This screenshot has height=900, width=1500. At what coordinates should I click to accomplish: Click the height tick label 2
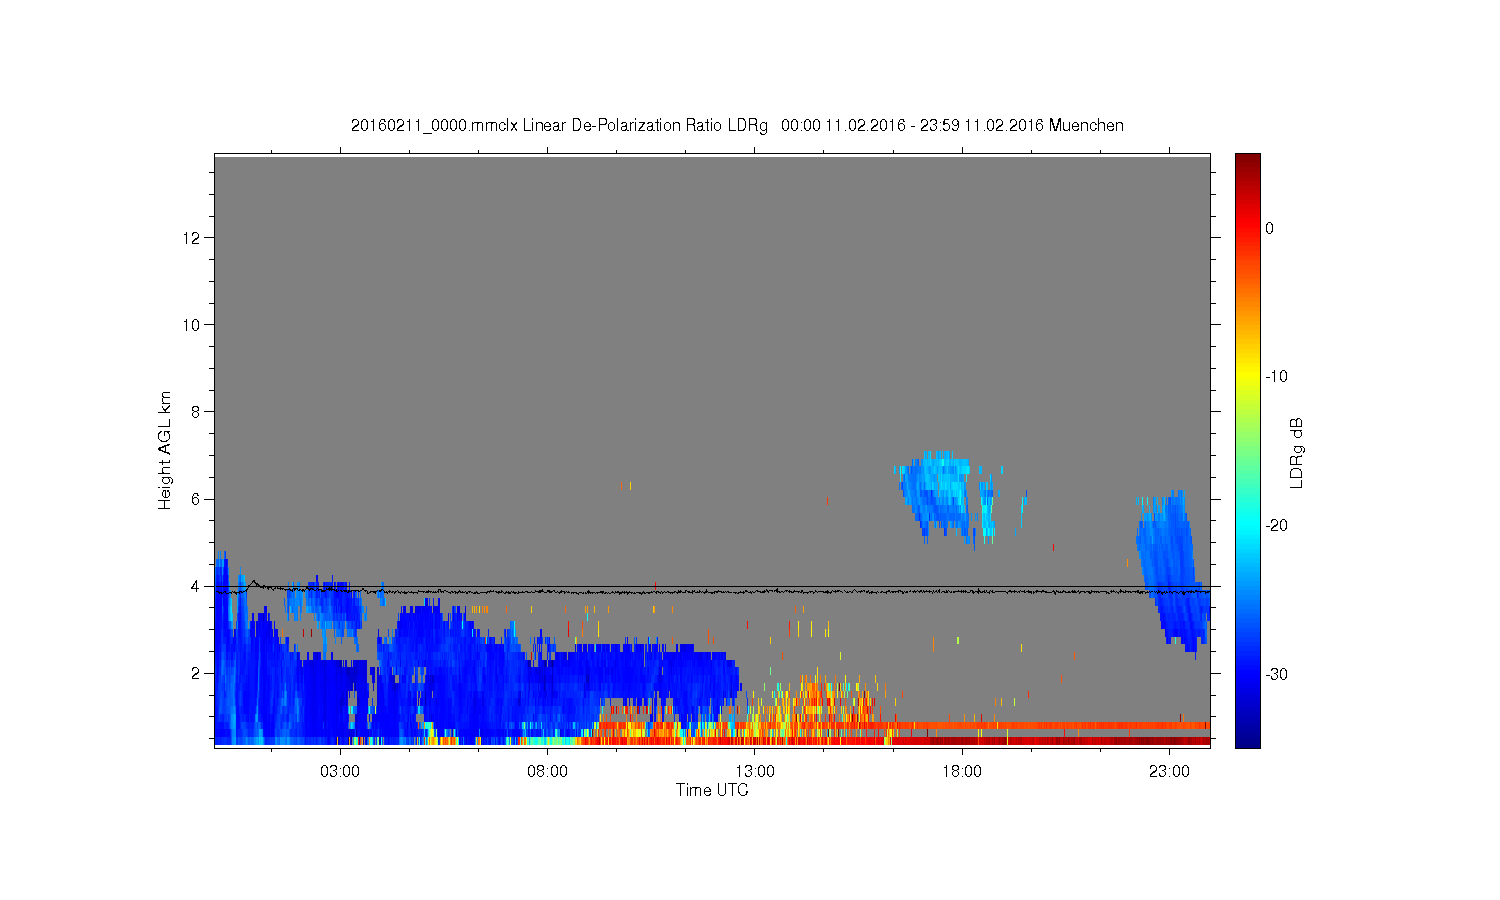197,673
